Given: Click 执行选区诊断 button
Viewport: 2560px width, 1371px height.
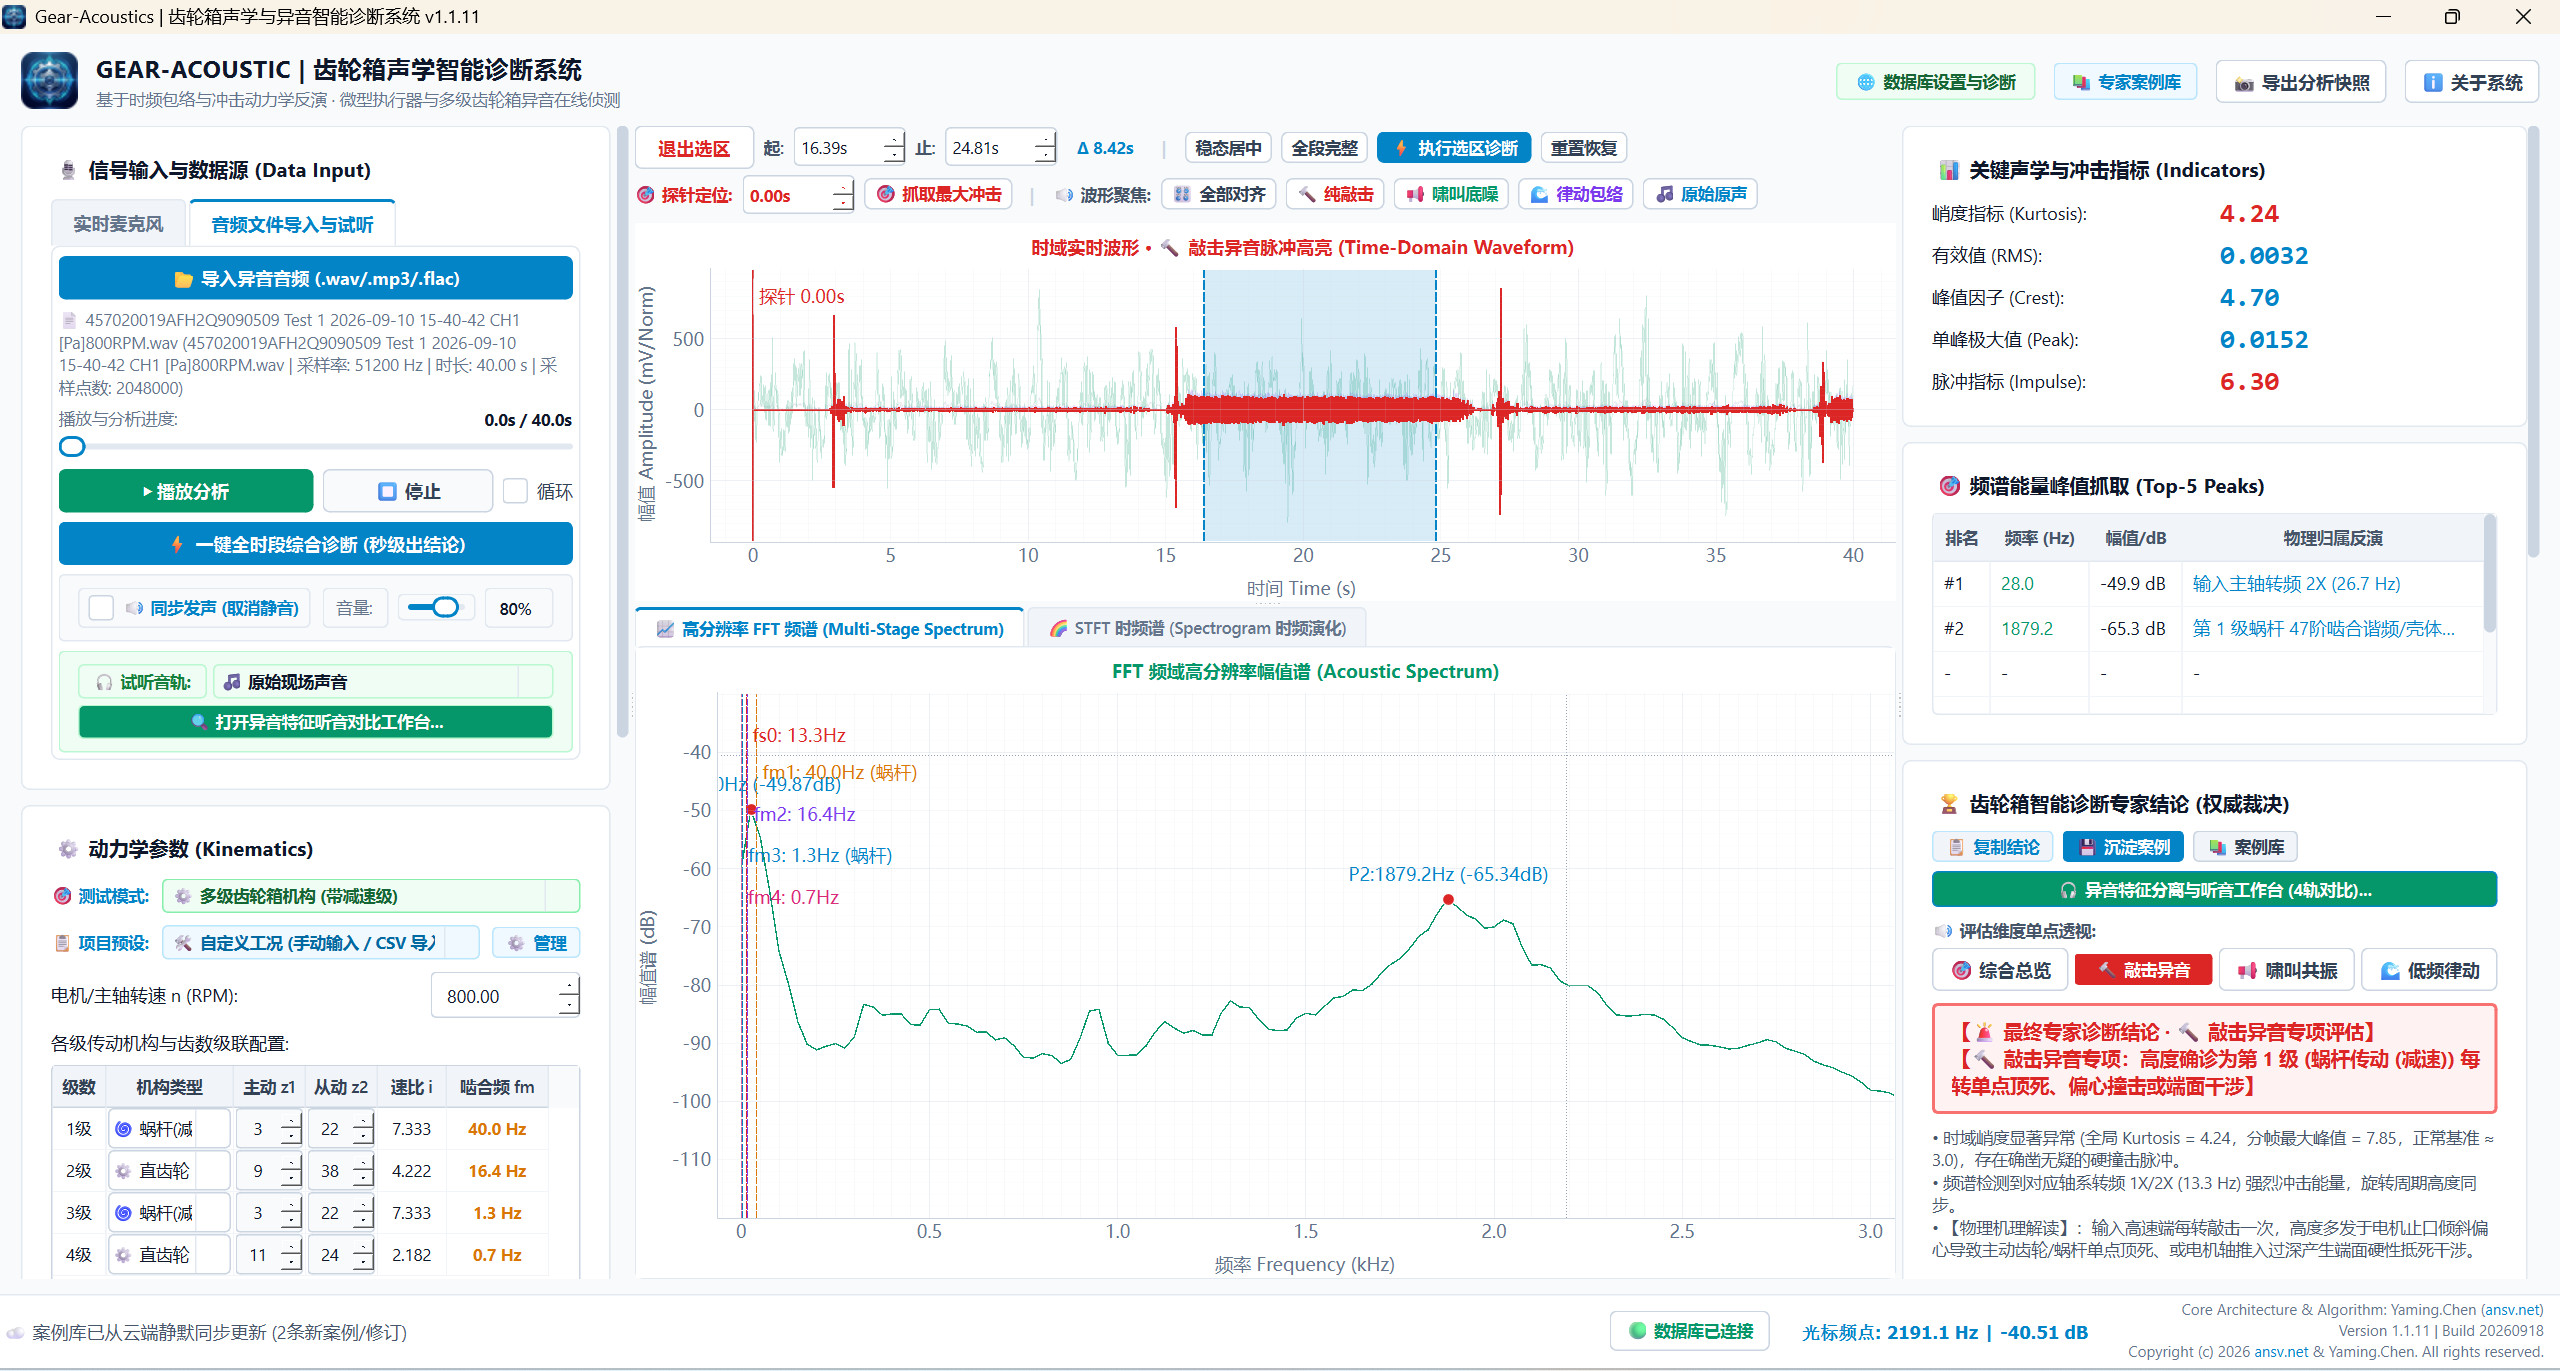Looking at the screenshot, I should pos(1454,148).
